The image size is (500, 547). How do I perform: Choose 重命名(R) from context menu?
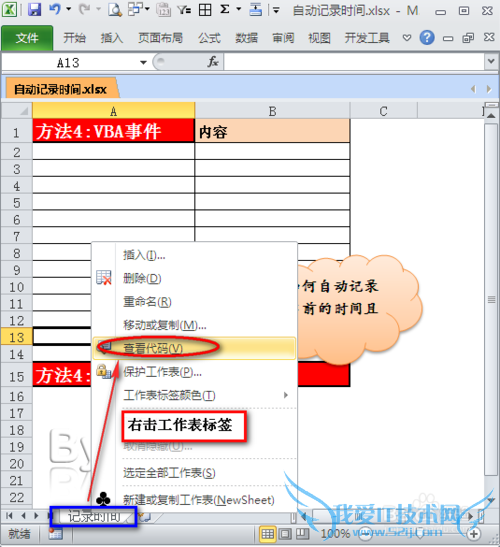pos(194,302)
